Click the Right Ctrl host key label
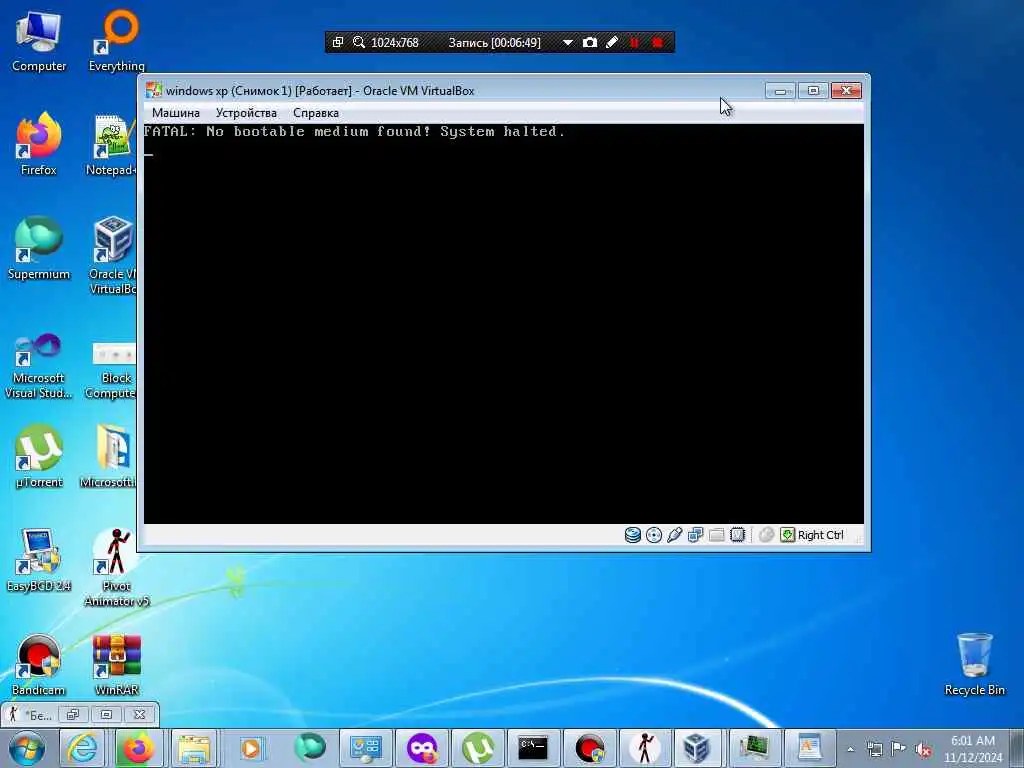Viewport: 1024px width, 768px height. pos(821,535)
